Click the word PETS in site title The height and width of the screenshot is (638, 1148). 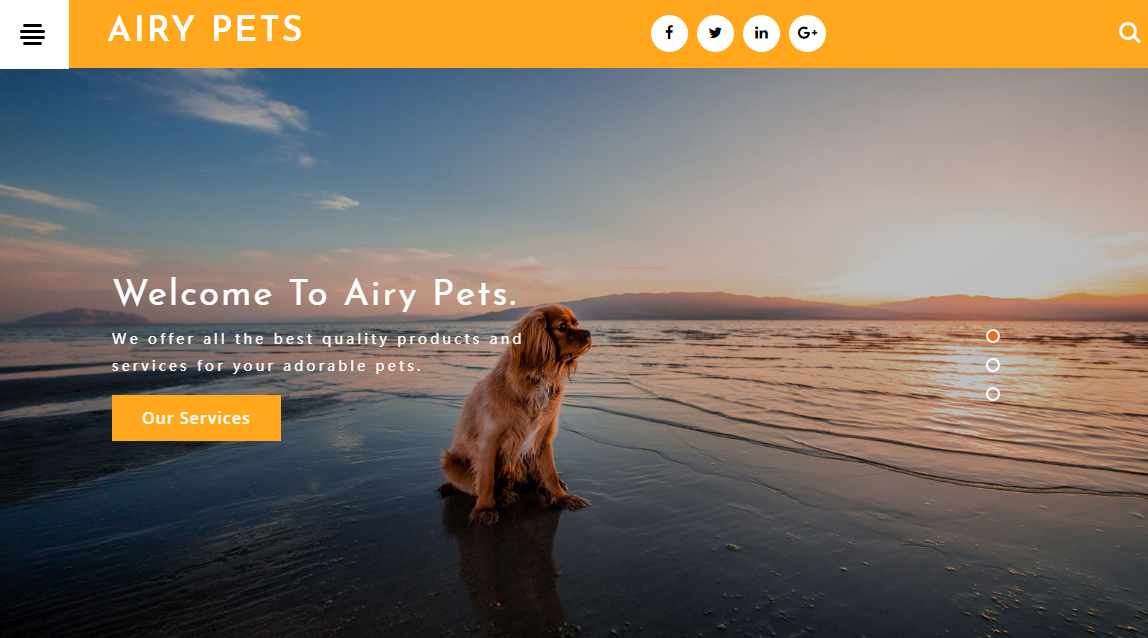coord(257,30)
